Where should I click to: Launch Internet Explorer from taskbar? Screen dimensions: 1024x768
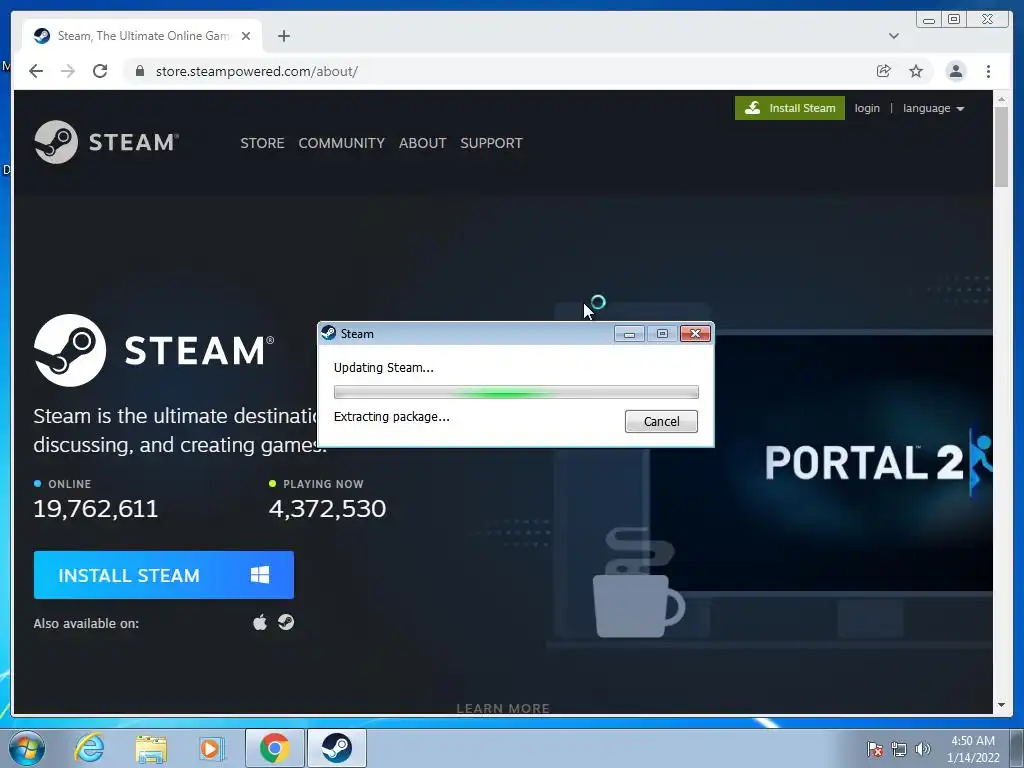pyautogui.click(x=89, y=748)
